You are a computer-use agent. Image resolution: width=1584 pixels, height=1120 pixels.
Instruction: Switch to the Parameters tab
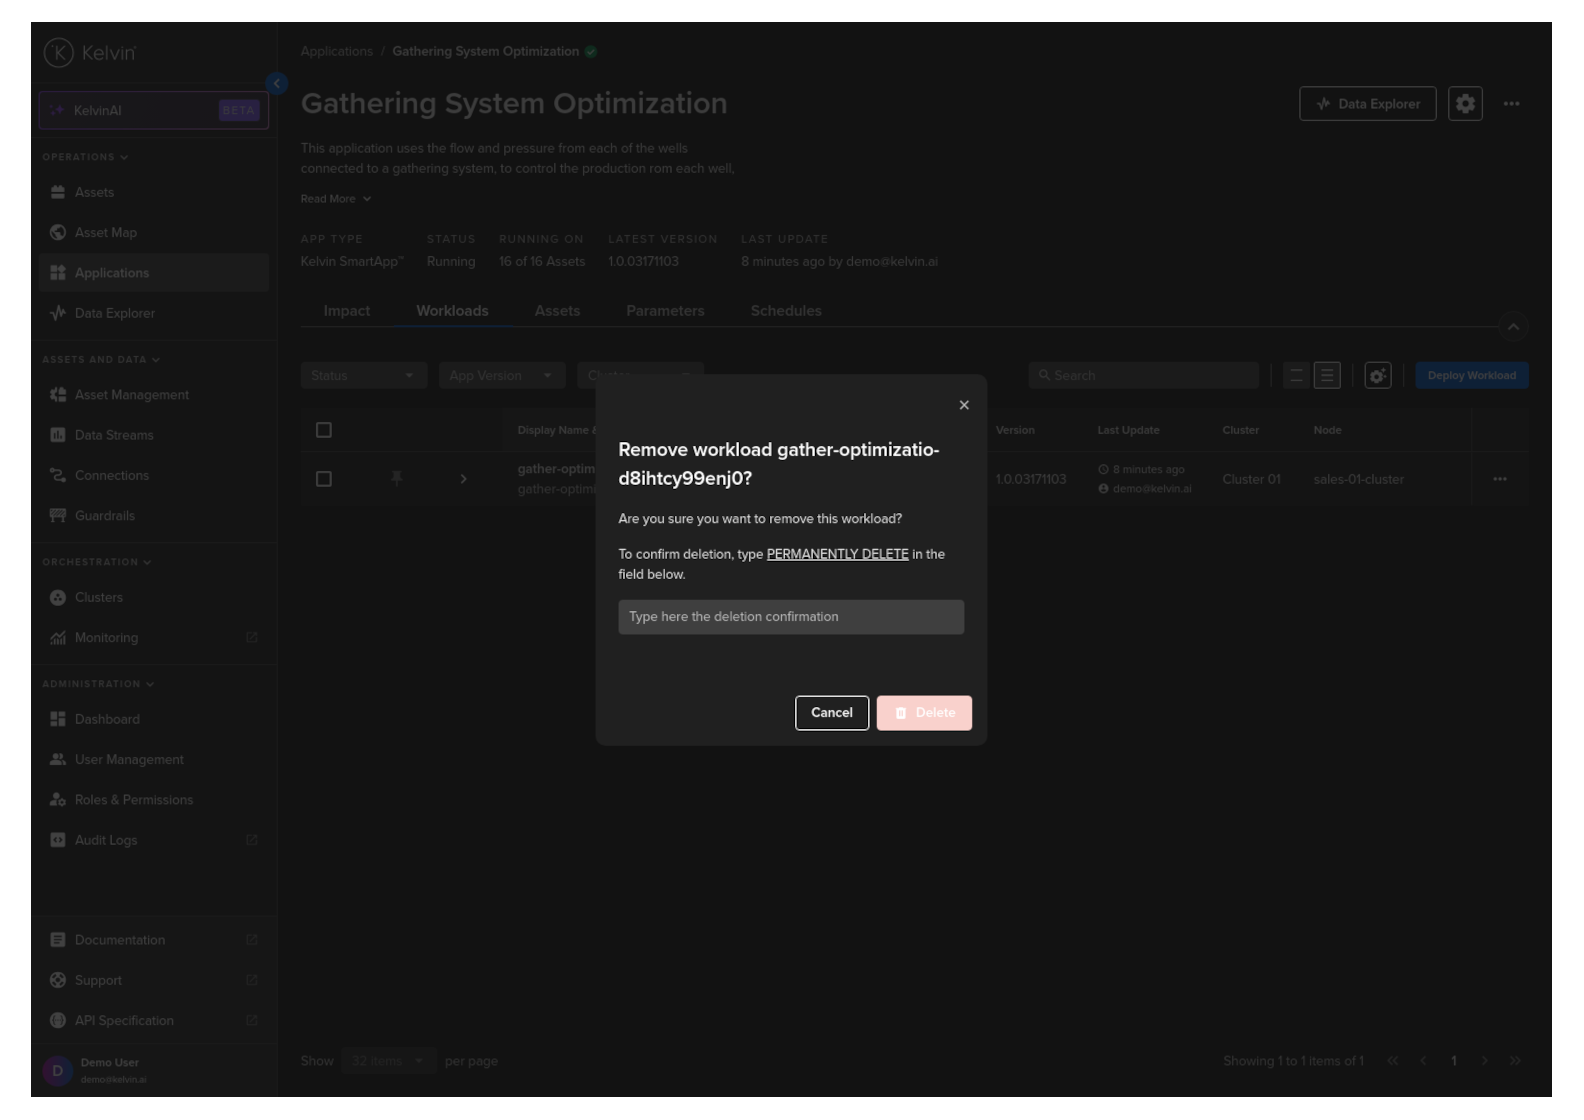(x=665, y=311)
